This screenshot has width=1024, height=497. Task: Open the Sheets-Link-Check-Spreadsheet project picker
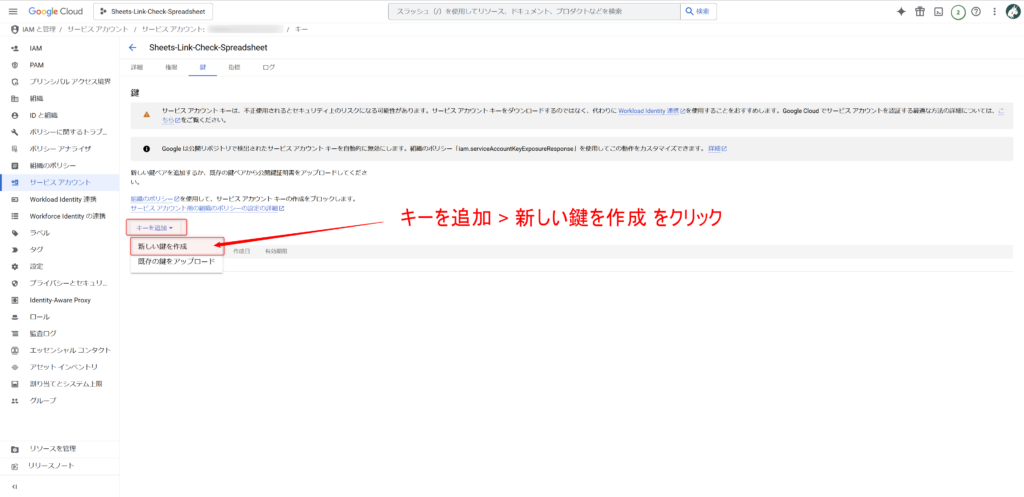(x=150, y=12)
